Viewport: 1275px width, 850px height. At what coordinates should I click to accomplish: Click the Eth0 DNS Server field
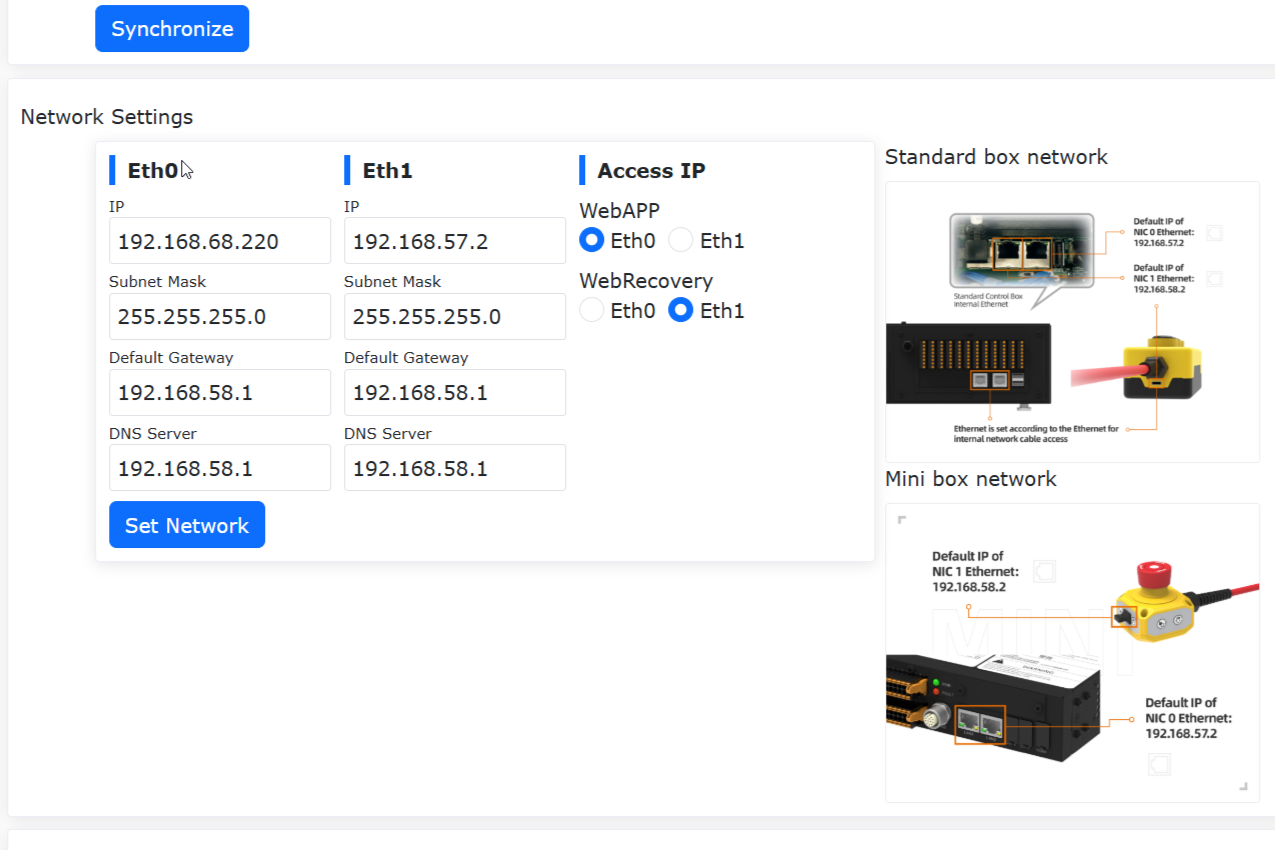[x=219, y=468]
